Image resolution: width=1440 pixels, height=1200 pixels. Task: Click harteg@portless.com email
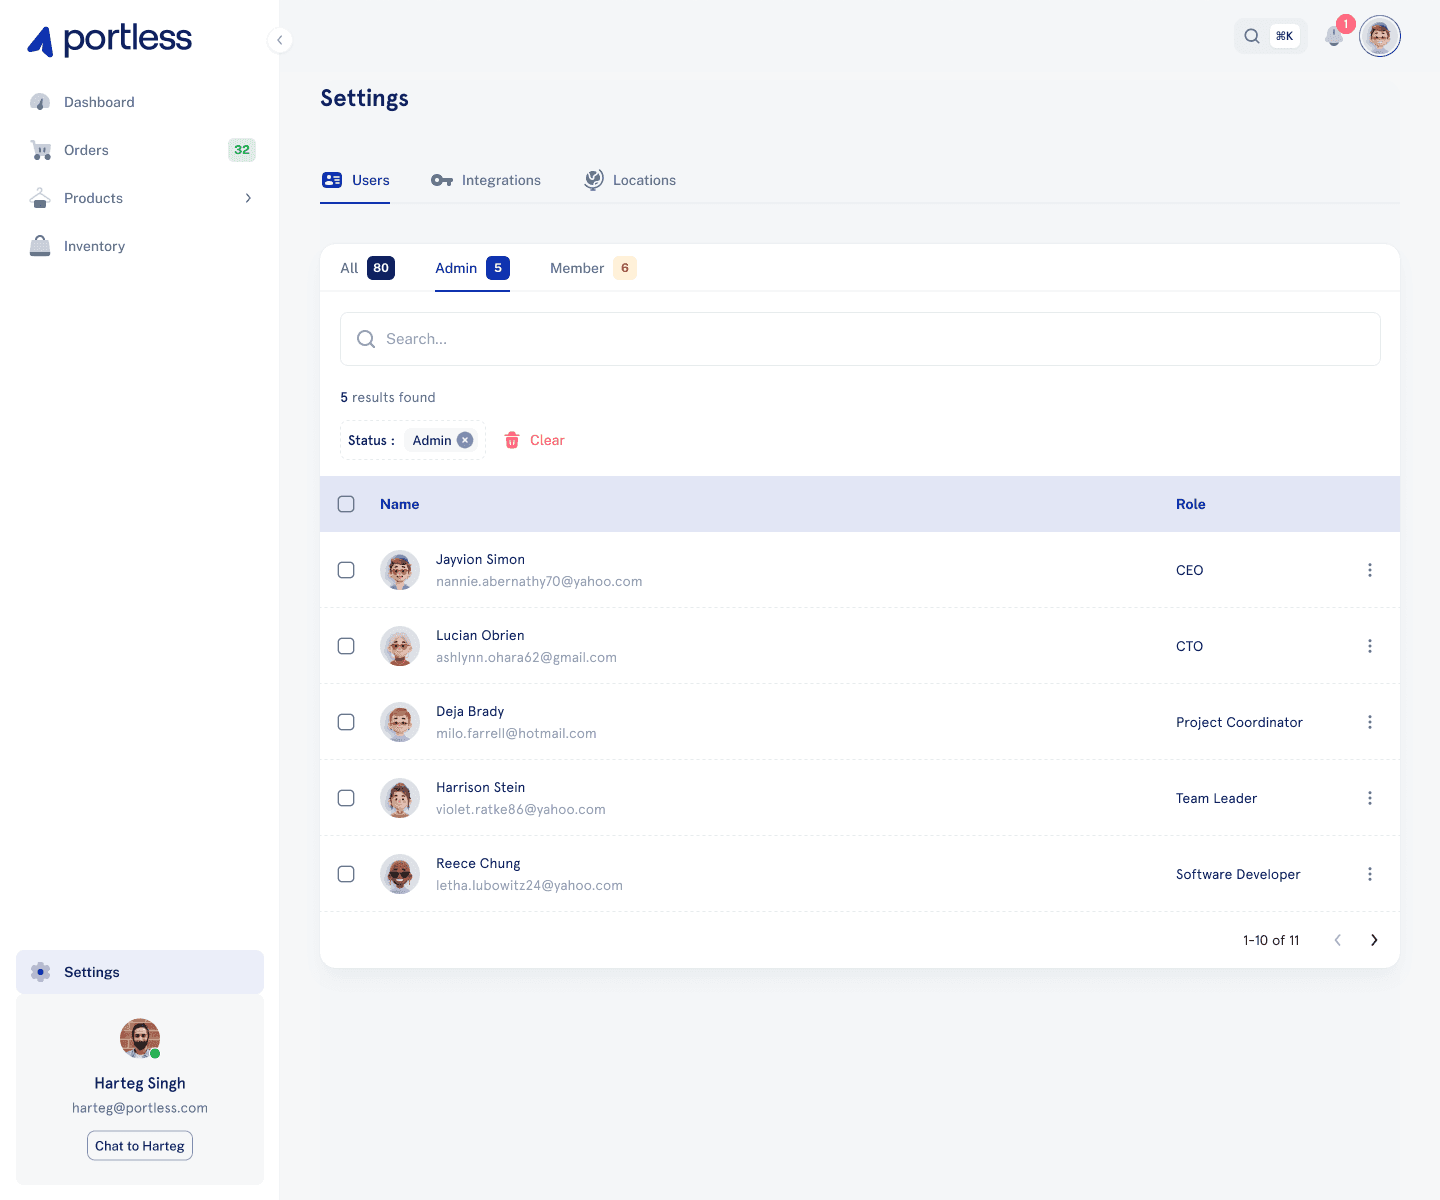point(140,1108)
